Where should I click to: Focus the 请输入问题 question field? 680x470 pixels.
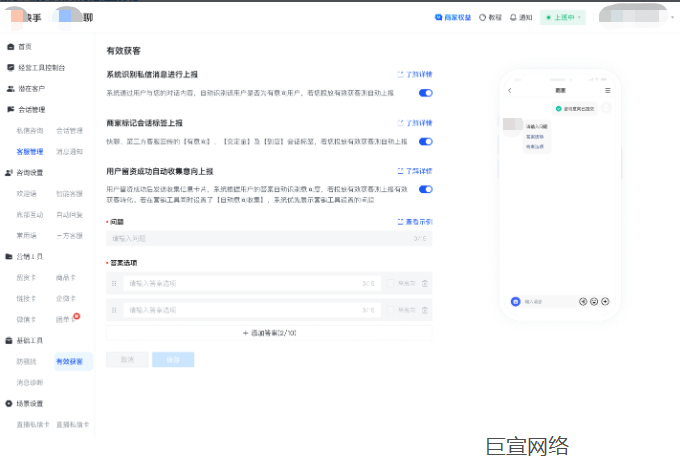click(269, 238)
